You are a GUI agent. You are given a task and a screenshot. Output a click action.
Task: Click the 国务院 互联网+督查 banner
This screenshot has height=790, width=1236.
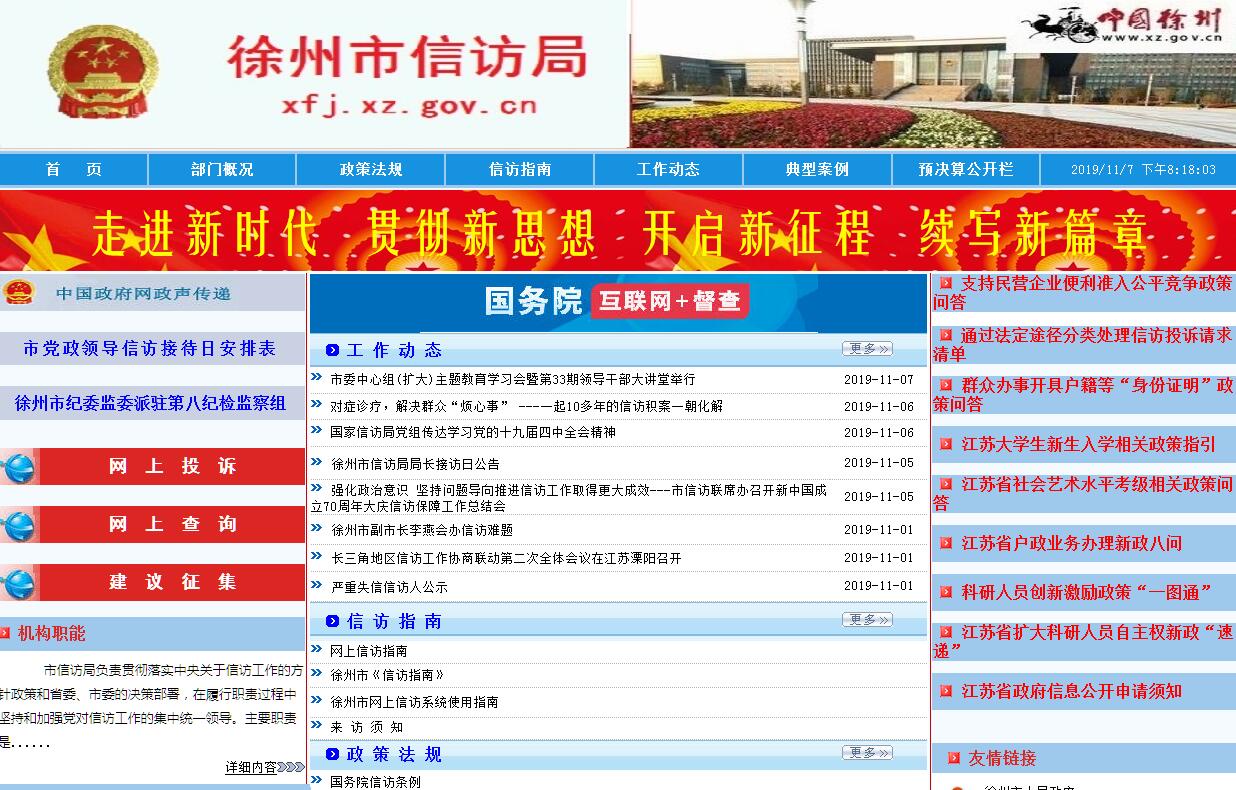[x=618, y=301]
